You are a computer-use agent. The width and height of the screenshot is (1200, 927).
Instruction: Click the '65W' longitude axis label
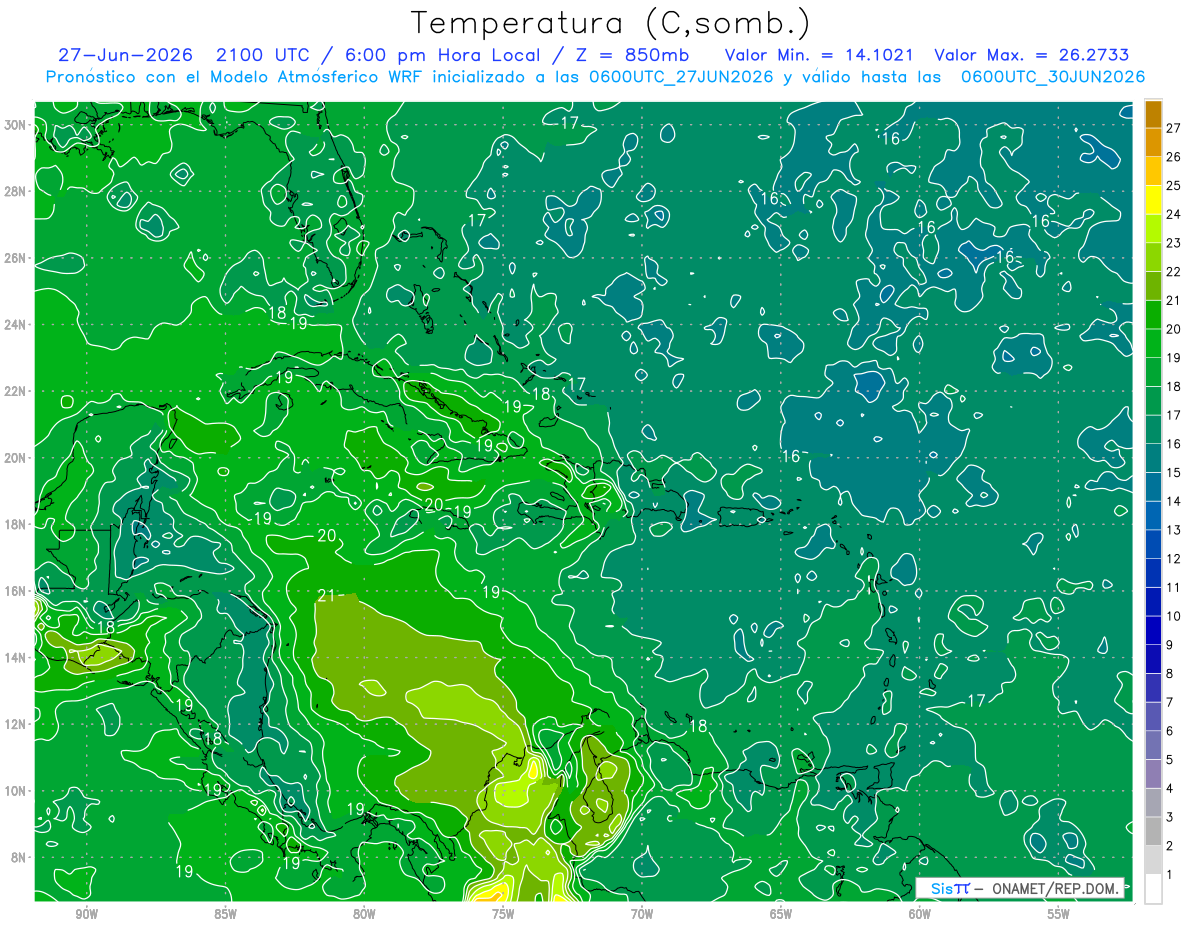pos(781,914)
